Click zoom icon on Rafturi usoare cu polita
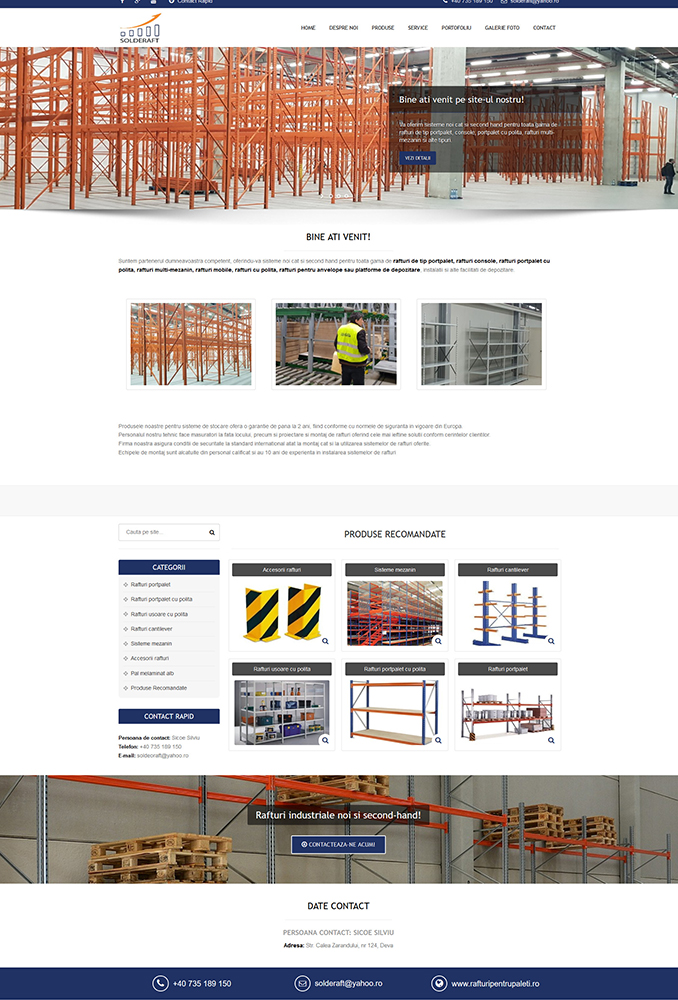The height and width of the screenshot is (1000, 678). click(x=324, y=741)
